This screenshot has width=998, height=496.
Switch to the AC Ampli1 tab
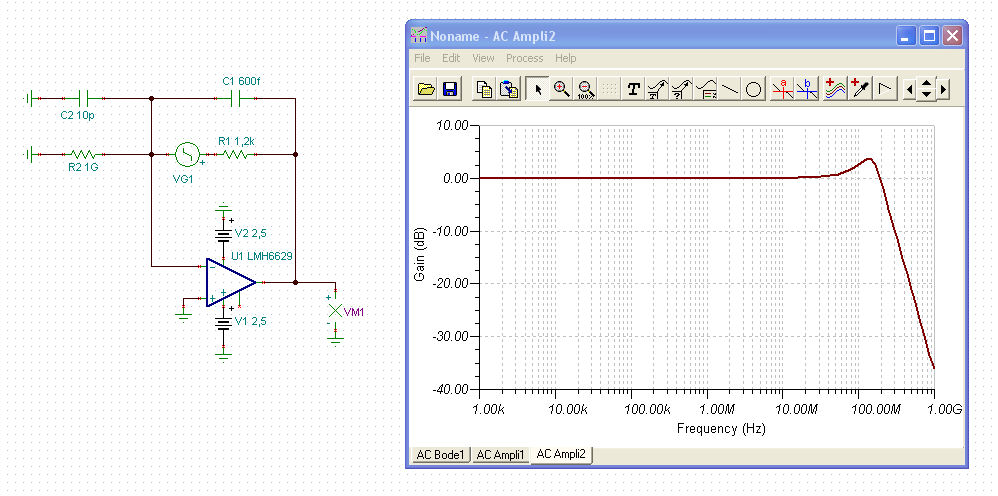501,455
